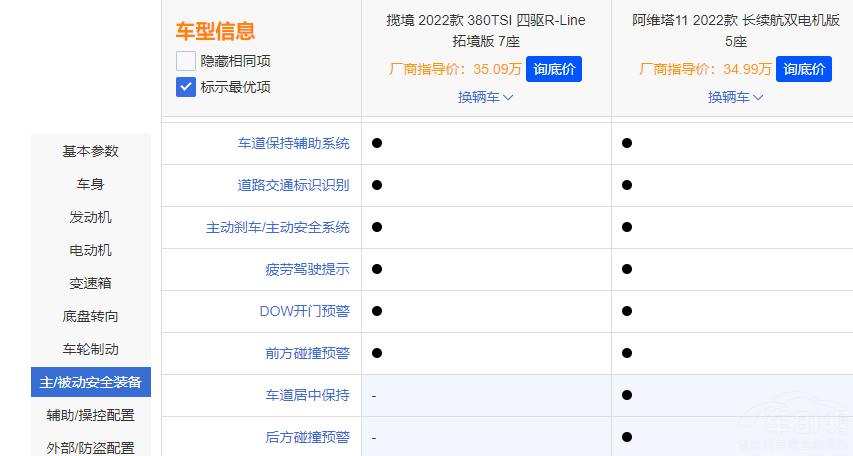Open 道路交通标识识别 feature link
The height and width of the screenshot is (456, 853).
pos(293,185)
